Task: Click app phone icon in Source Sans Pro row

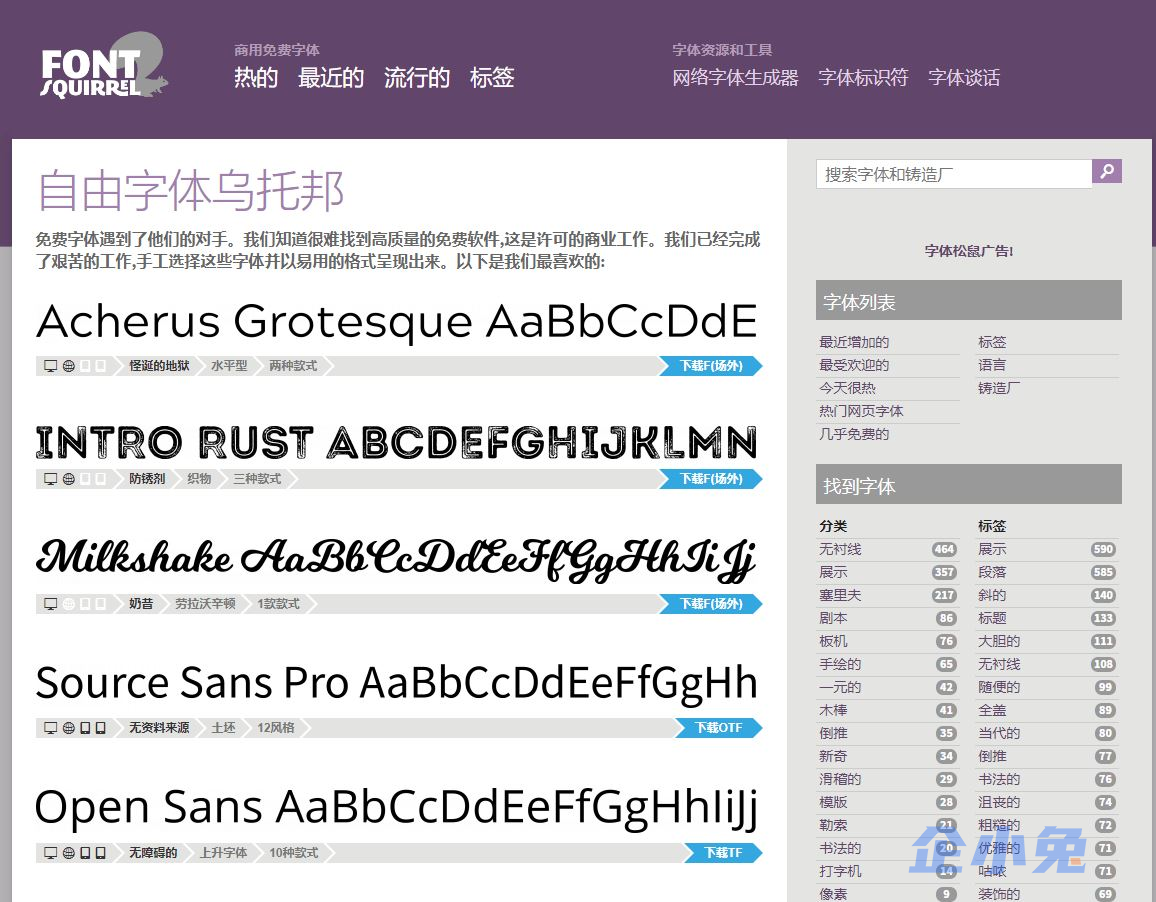Action: click(x=100, y=728)
